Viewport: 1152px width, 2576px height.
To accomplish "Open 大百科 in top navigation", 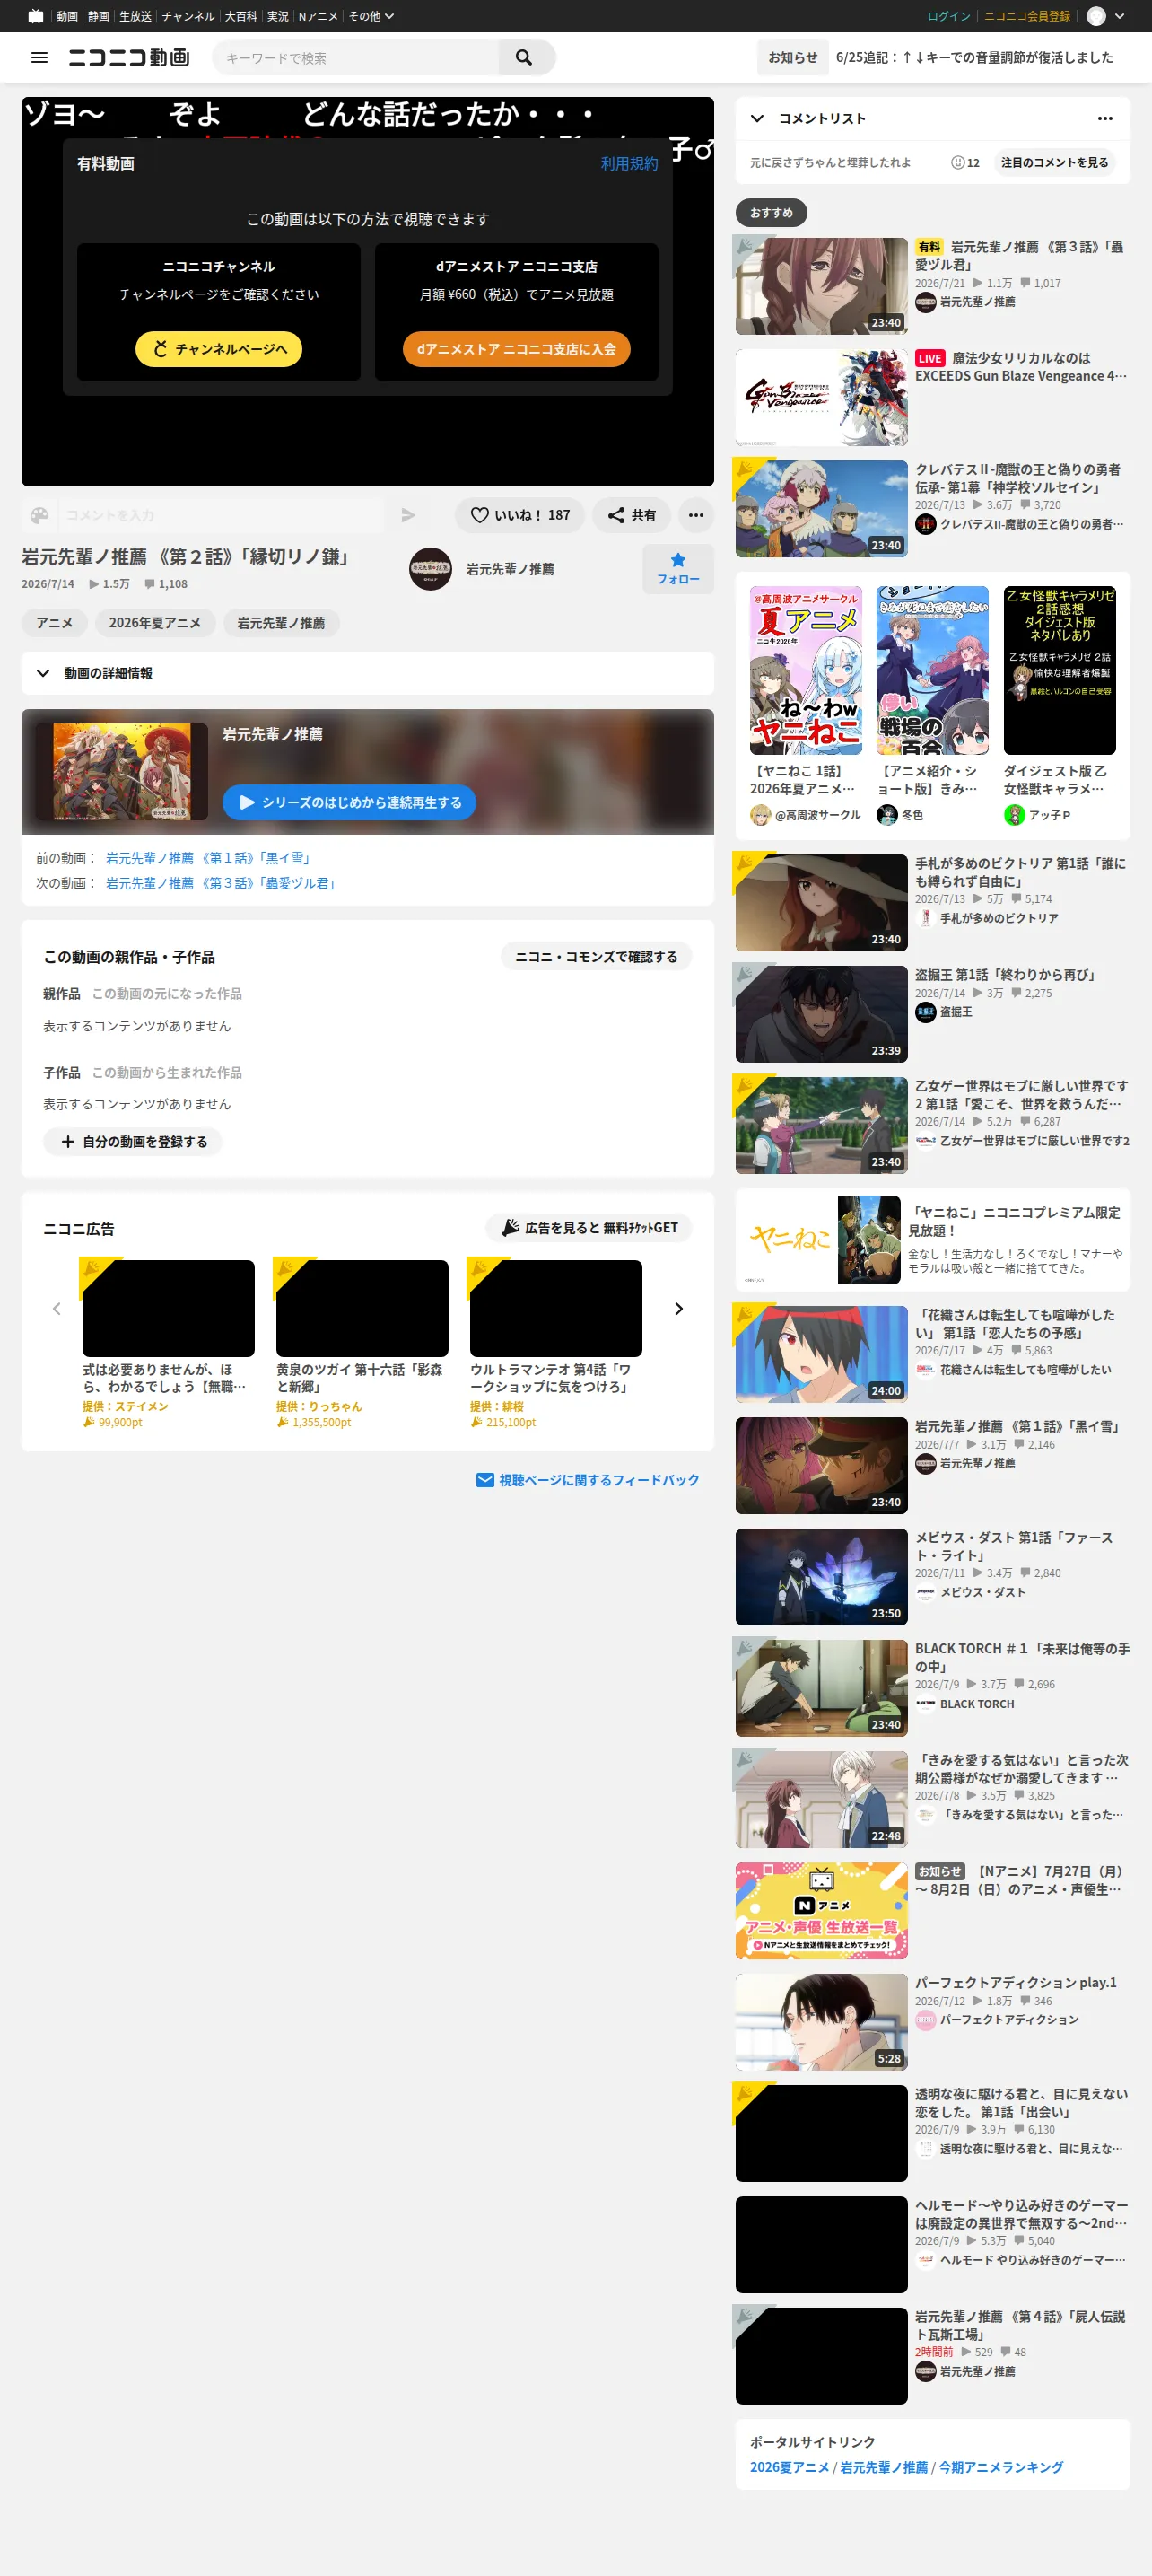I will point(241,16).
